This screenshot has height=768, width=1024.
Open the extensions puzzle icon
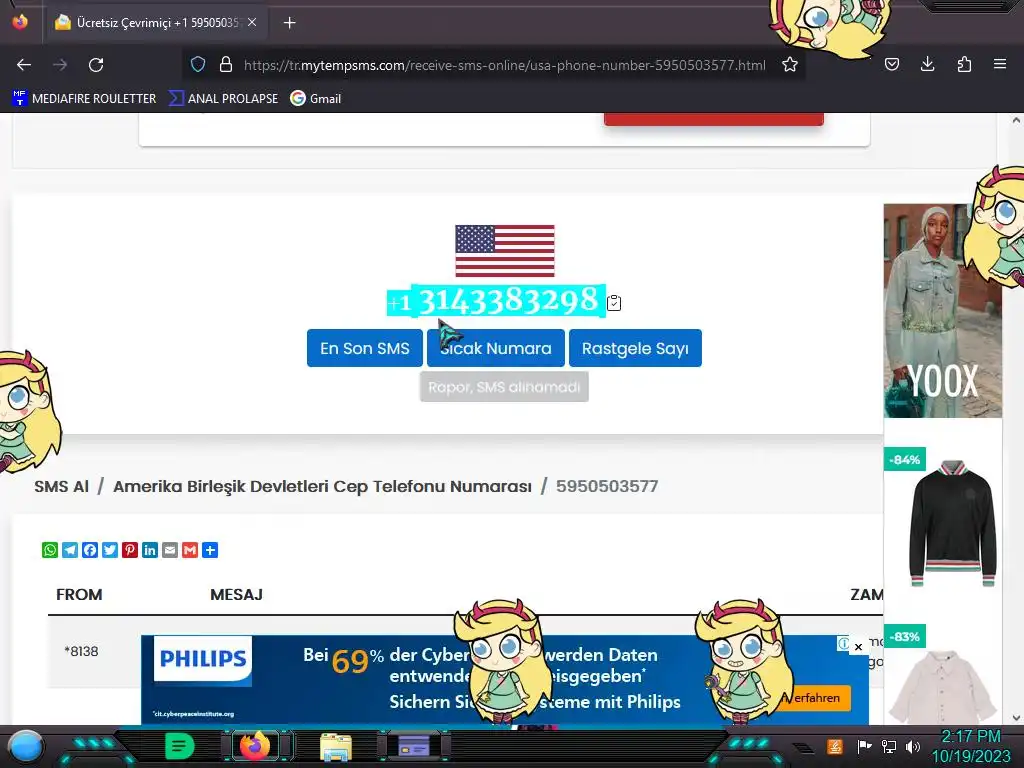[x=964, y=64]
